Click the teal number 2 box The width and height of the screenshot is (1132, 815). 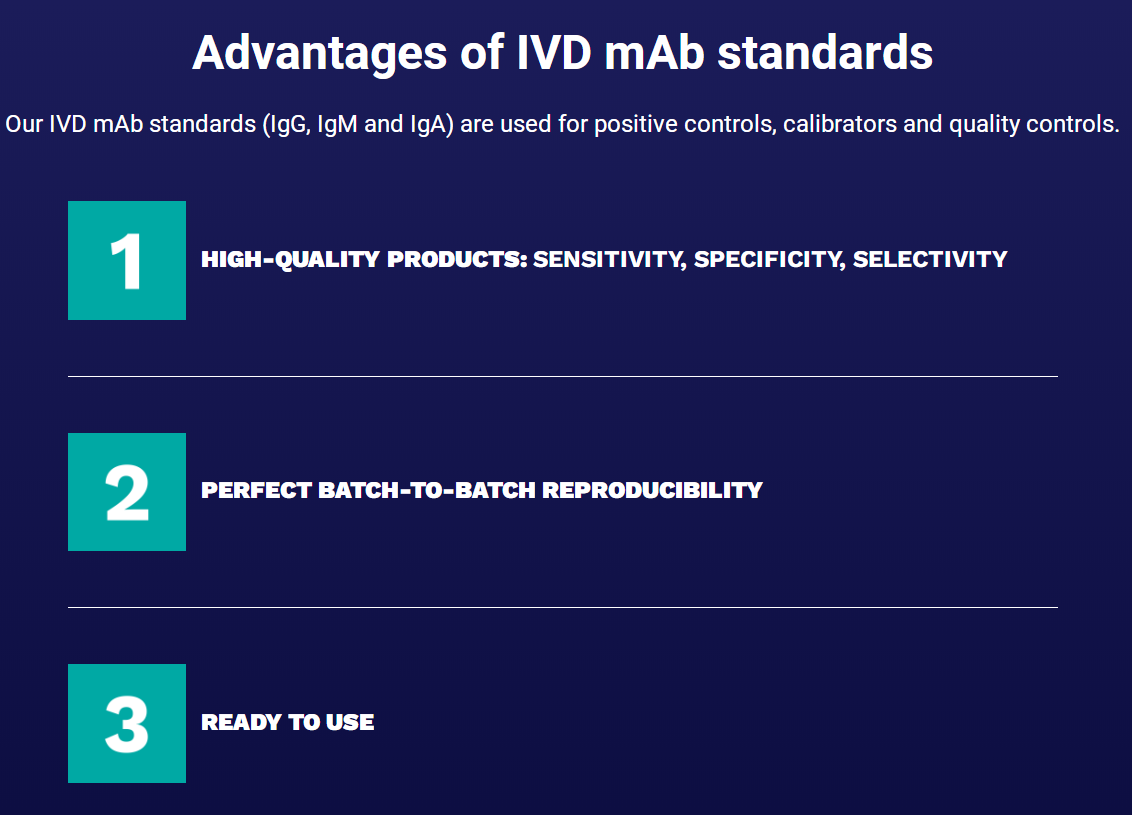click(127, 492)
